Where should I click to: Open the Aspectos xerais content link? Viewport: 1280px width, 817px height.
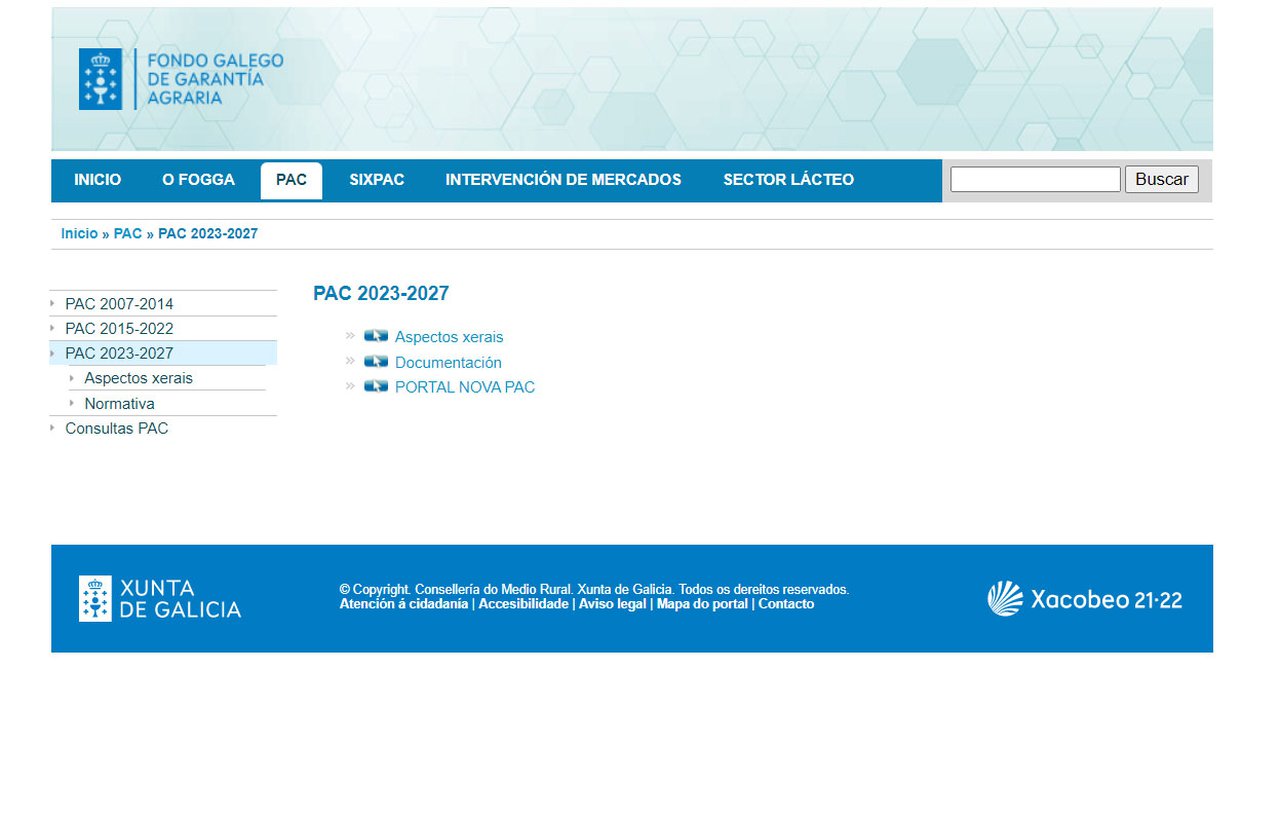point(449,337)
